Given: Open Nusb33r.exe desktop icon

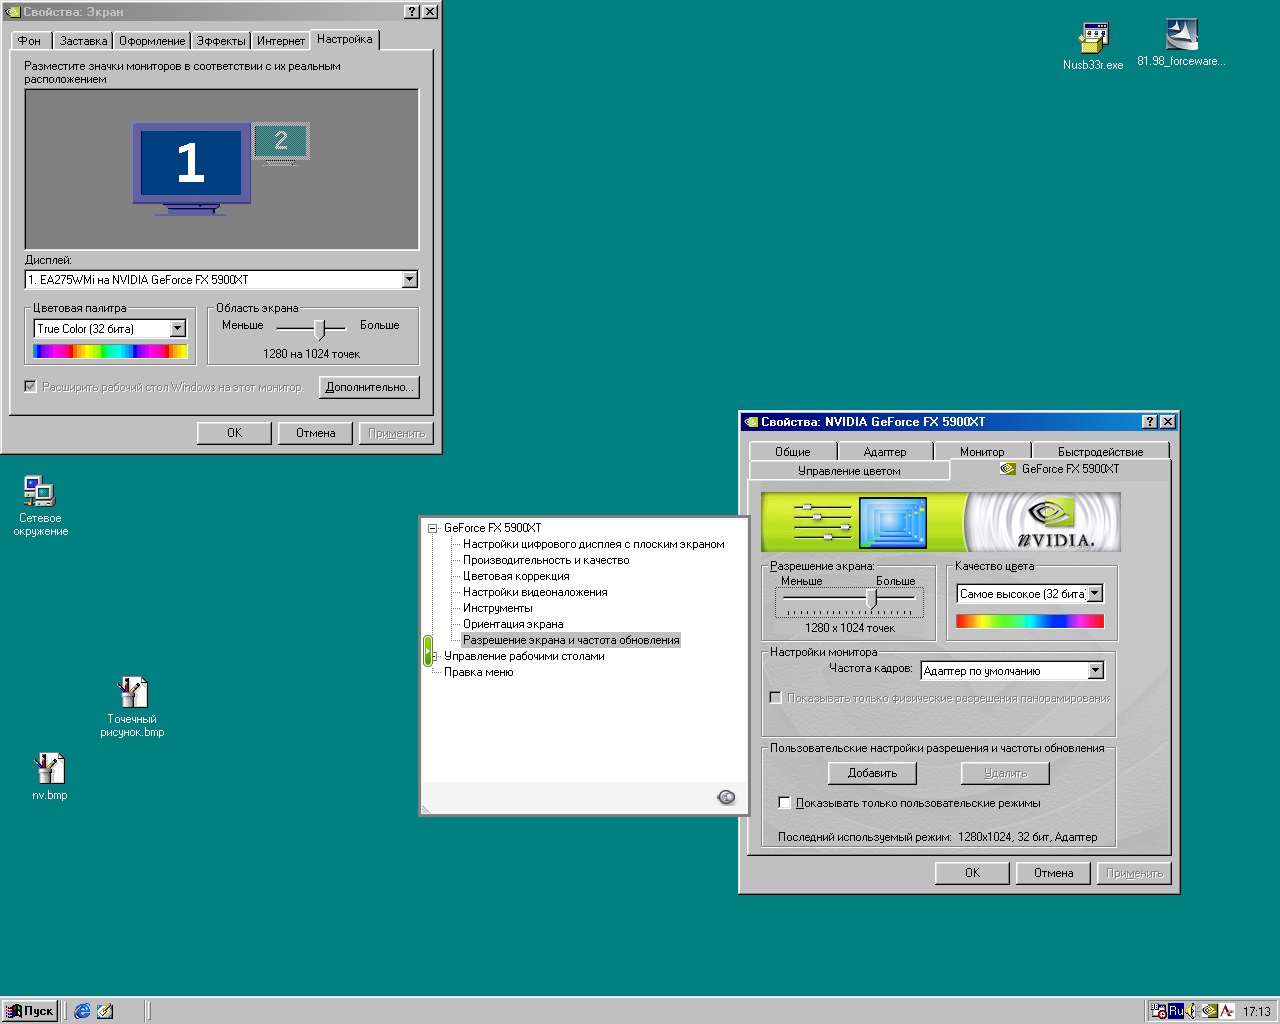Looking at the screenshot, I should [x=1093, y=39].
